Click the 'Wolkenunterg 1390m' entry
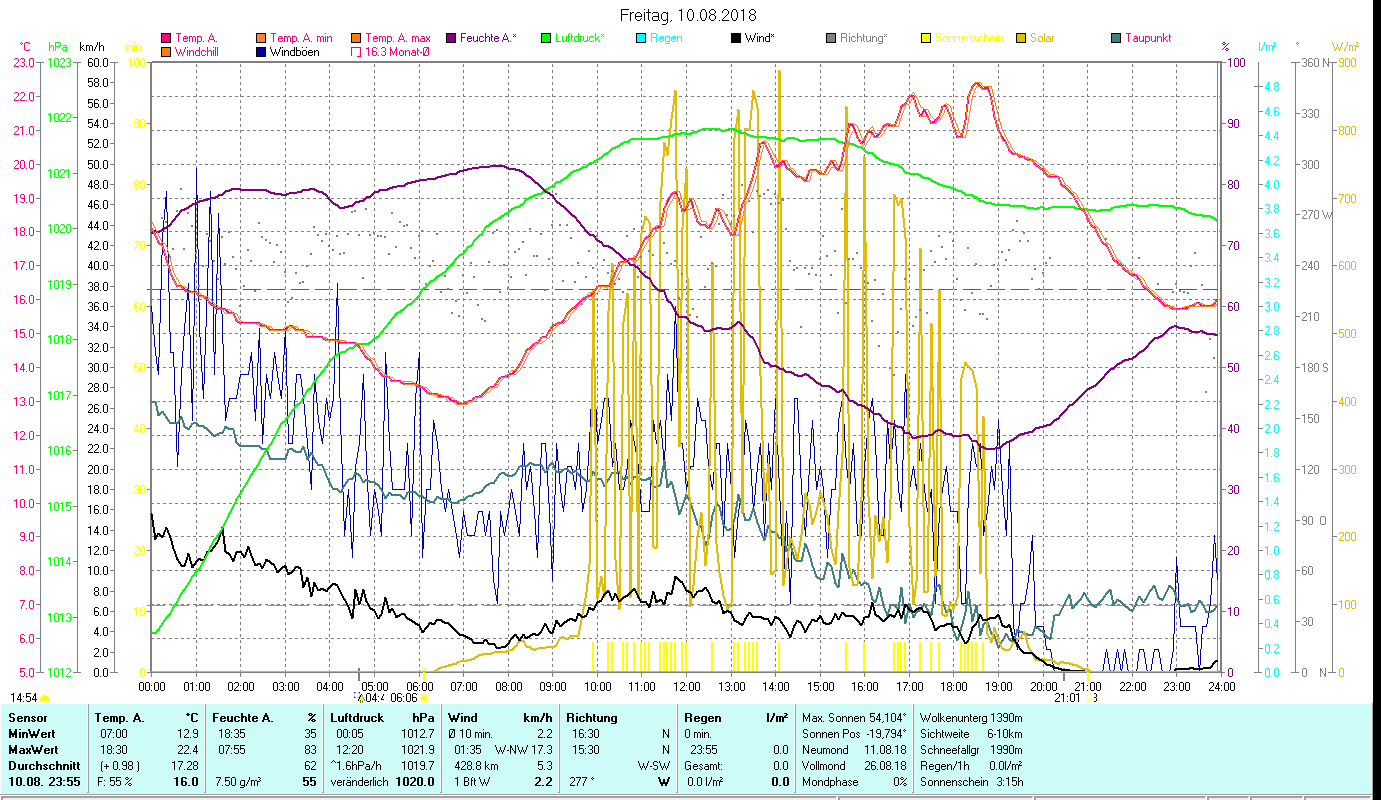The image size is (1381, 800). (971, 718)
